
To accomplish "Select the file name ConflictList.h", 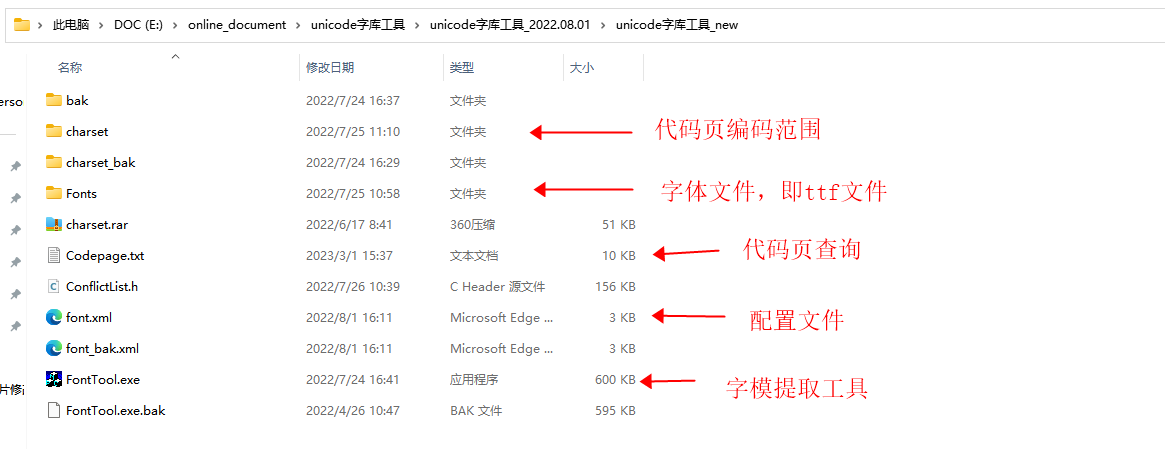I will point(102,286).
